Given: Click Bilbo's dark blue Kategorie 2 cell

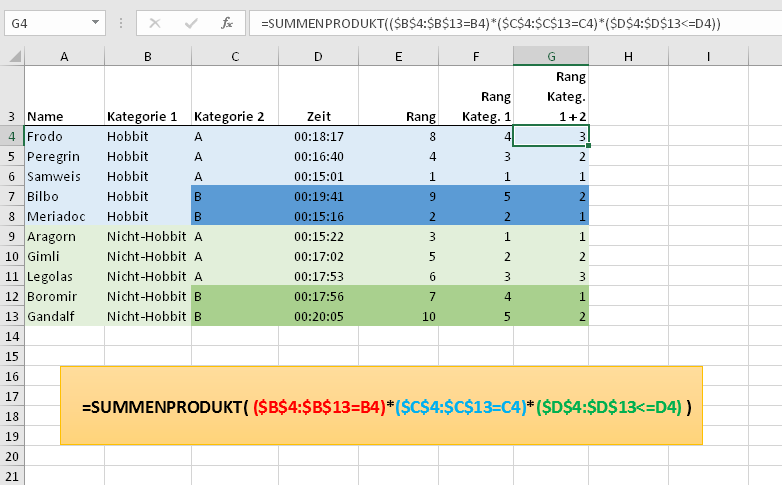Looking at the screenshot, I should (x=233, y=196).
